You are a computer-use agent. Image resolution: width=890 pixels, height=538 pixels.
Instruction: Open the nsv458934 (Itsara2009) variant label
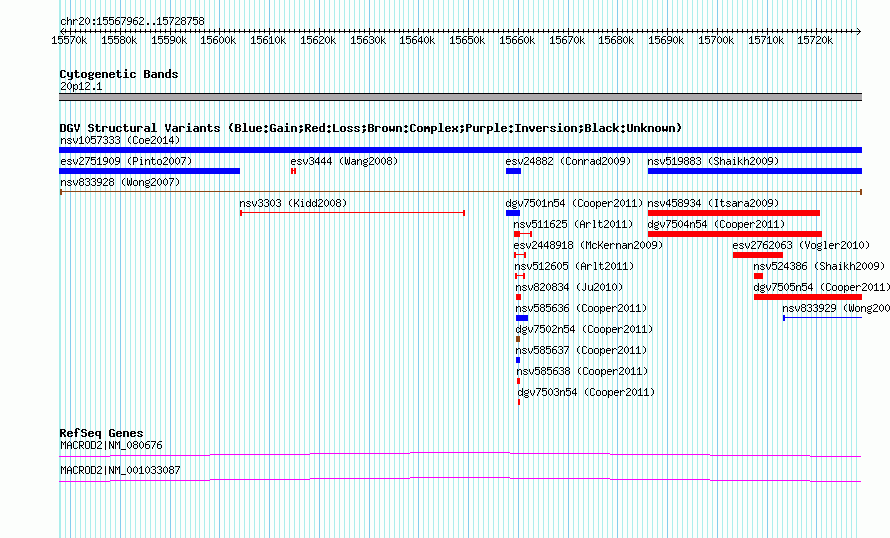(x=713, y=203)
